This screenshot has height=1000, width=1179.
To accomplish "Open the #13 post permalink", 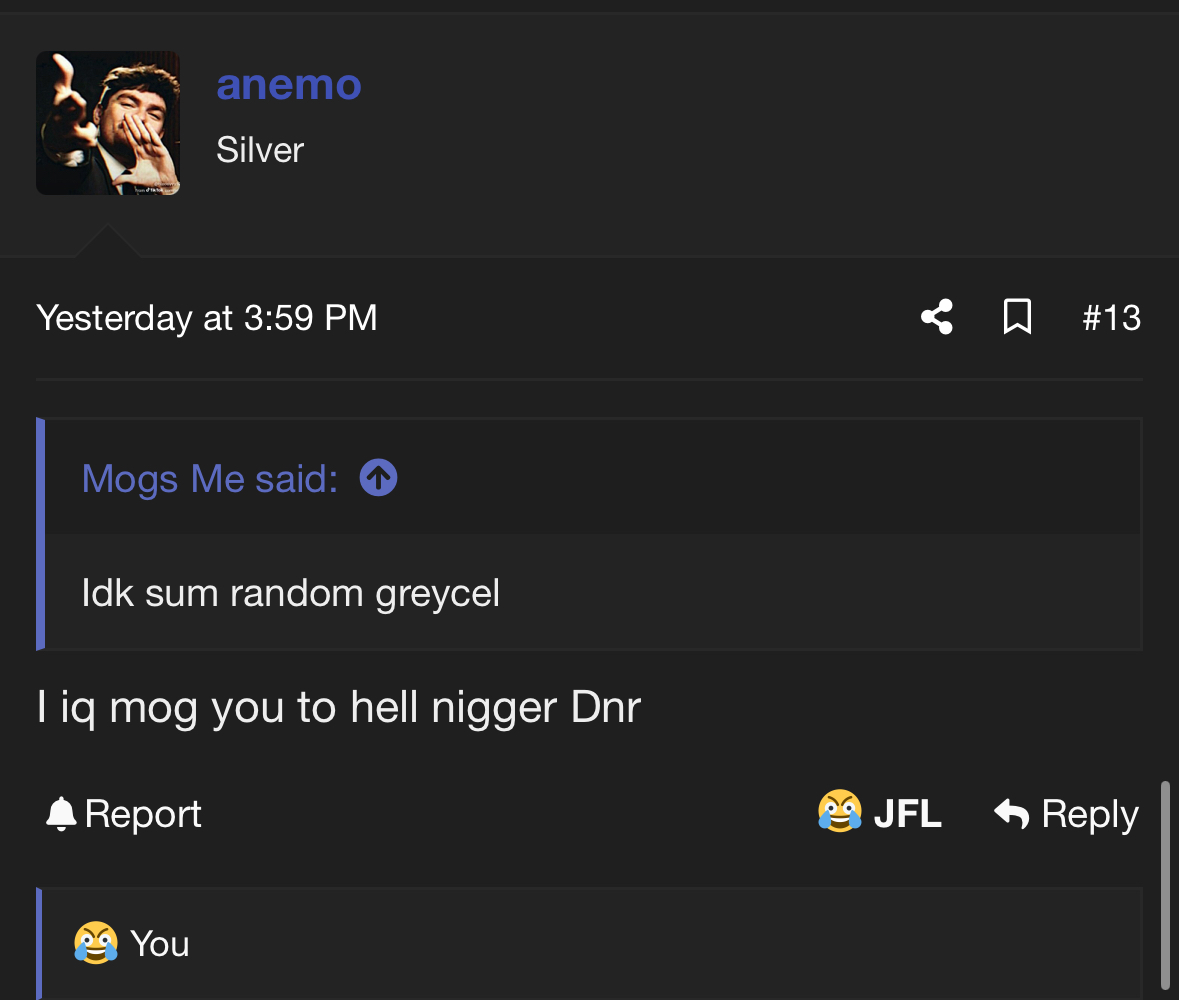I will (x=1111, y=318).
